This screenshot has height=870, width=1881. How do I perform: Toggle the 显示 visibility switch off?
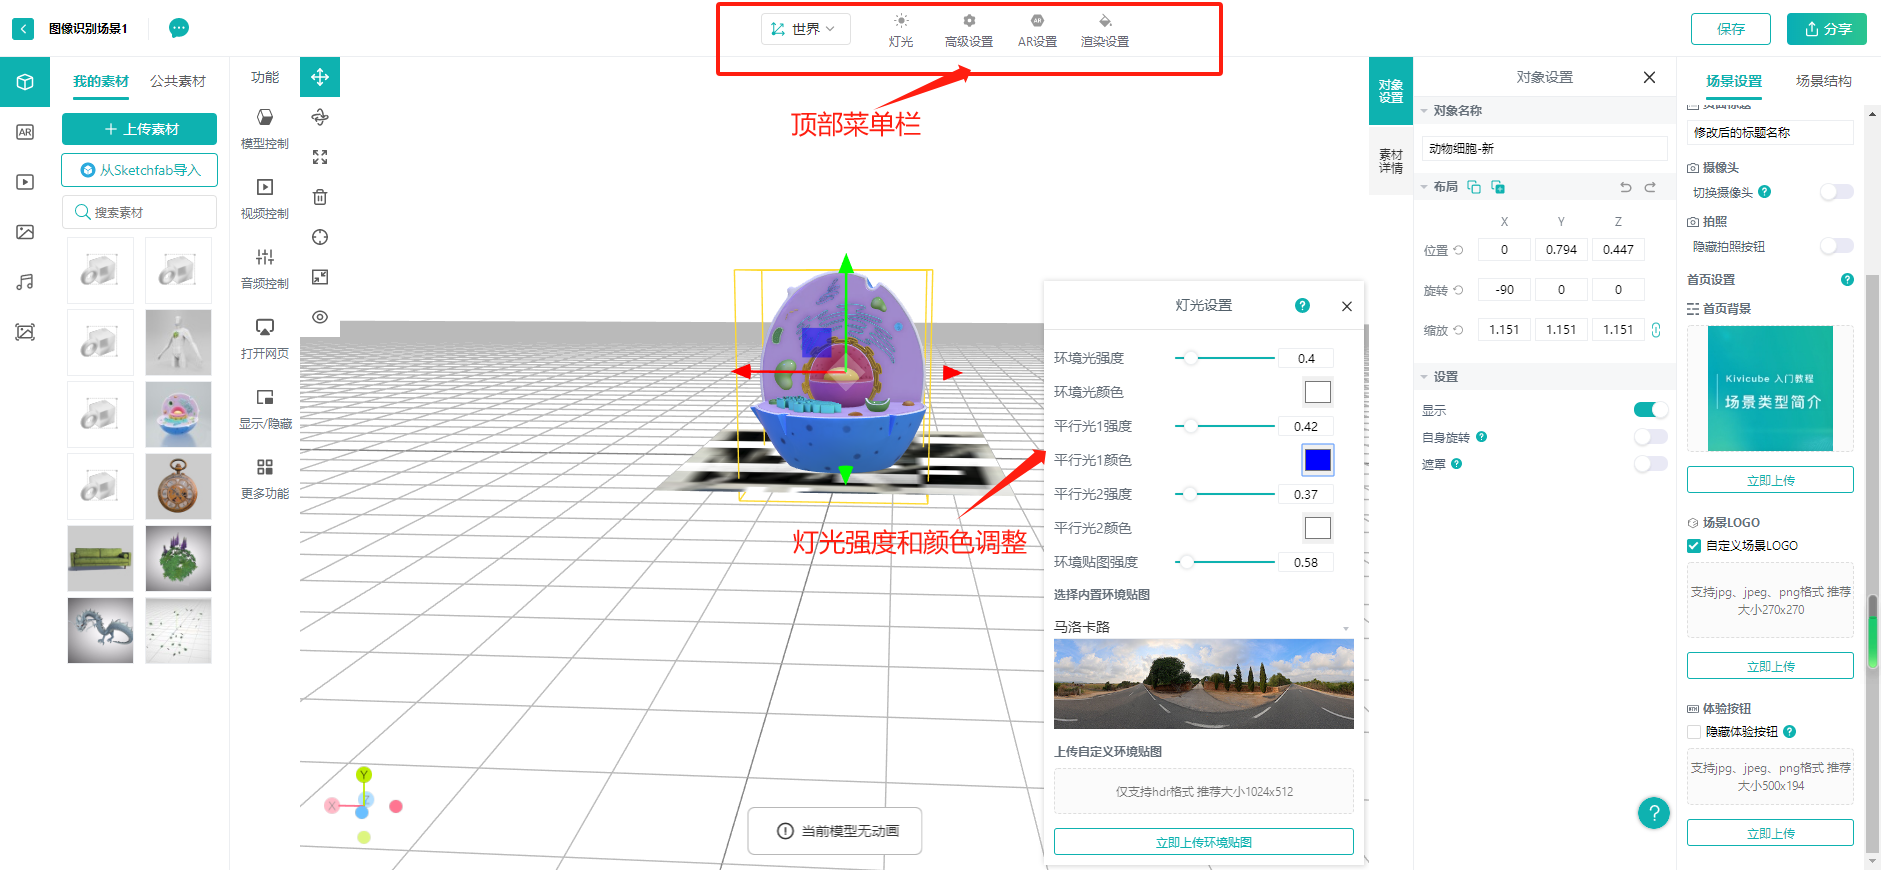pos(1649,410)
